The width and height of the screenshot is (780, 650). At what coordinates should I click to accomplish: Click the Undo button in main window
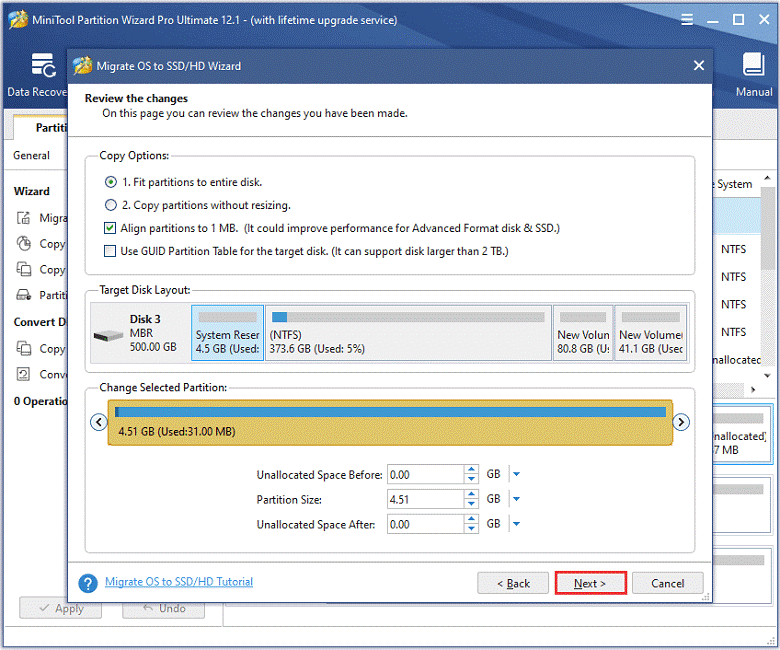(x=164, y=608)
